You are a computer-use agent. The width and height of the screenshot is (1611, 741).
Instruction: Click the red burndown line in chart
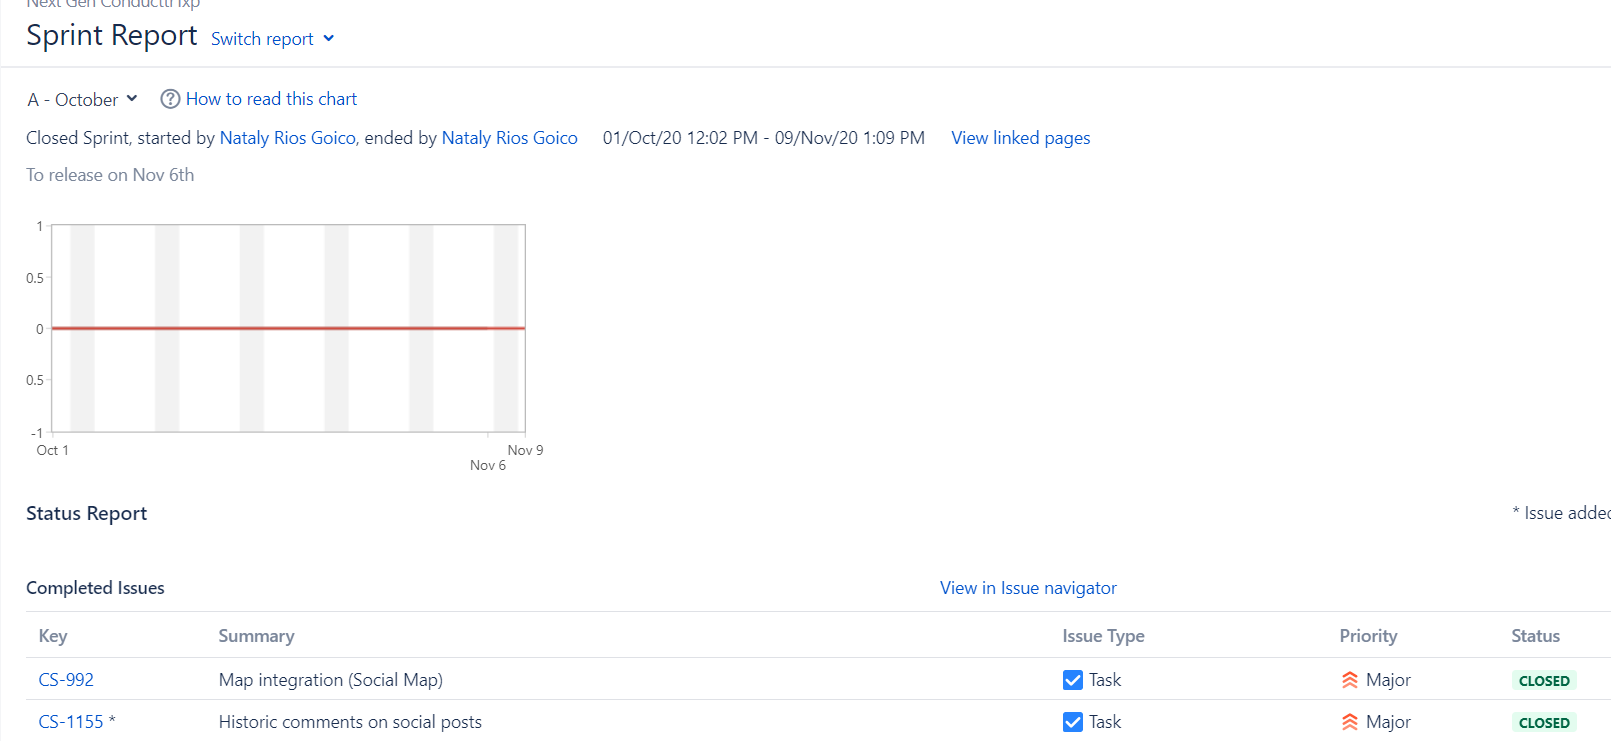[288, 328]
